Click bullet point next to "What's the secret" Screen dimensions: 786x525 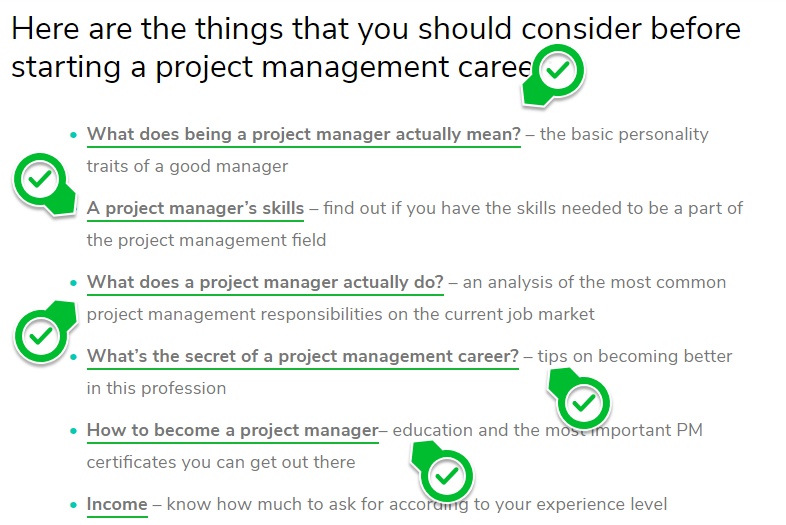pos(73,357)
